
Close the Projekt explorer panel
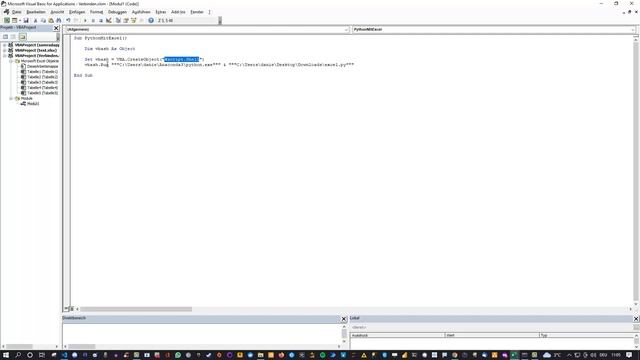click(56, 28)
